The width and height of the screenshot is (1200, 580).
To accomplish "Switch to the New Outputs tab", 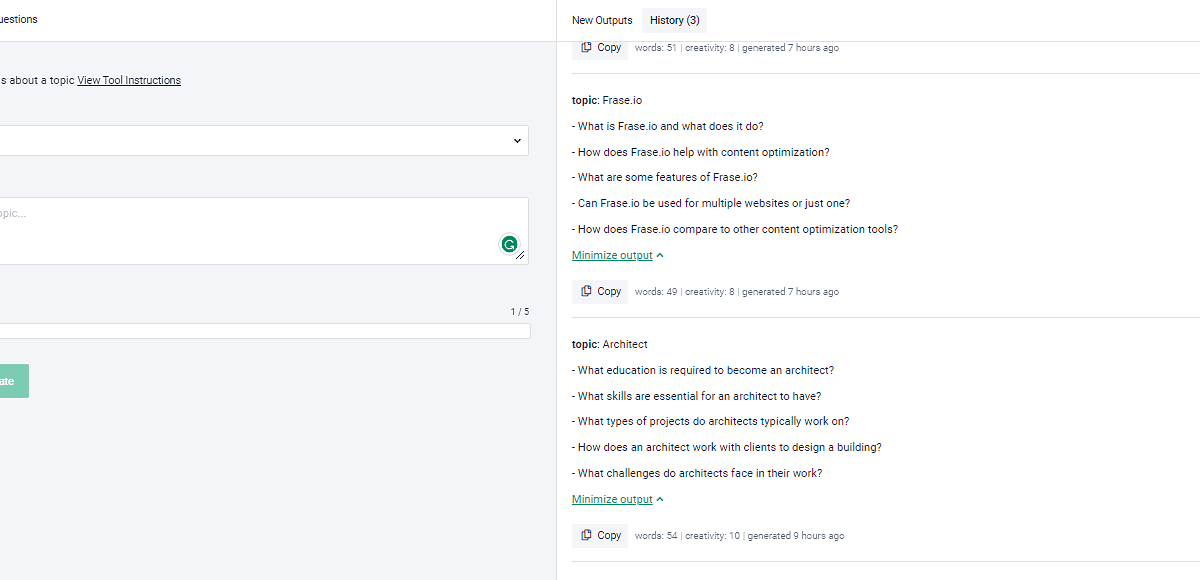I will click(x=602, y=20).
